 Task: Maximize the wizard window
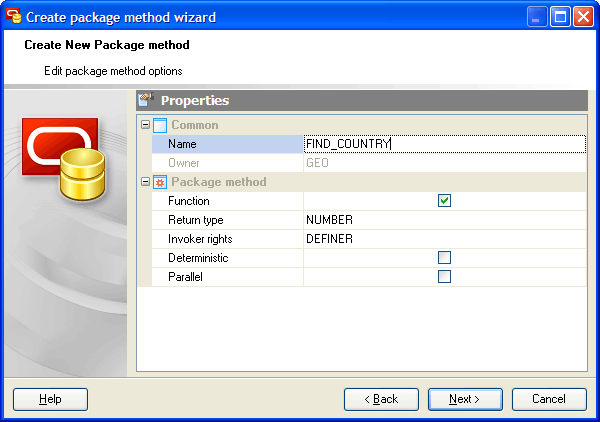(x=560, y=17)
